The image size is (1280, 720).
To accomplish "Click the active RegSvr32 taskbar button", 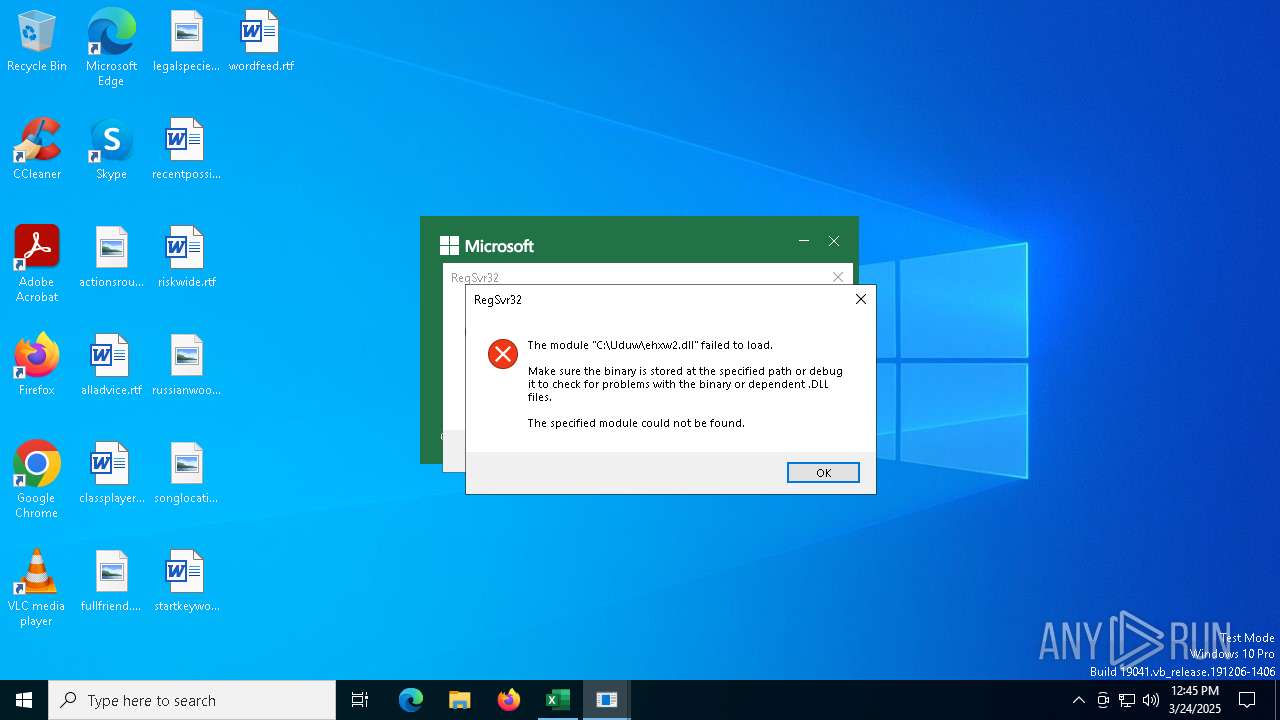I will [x=606, y=700].
